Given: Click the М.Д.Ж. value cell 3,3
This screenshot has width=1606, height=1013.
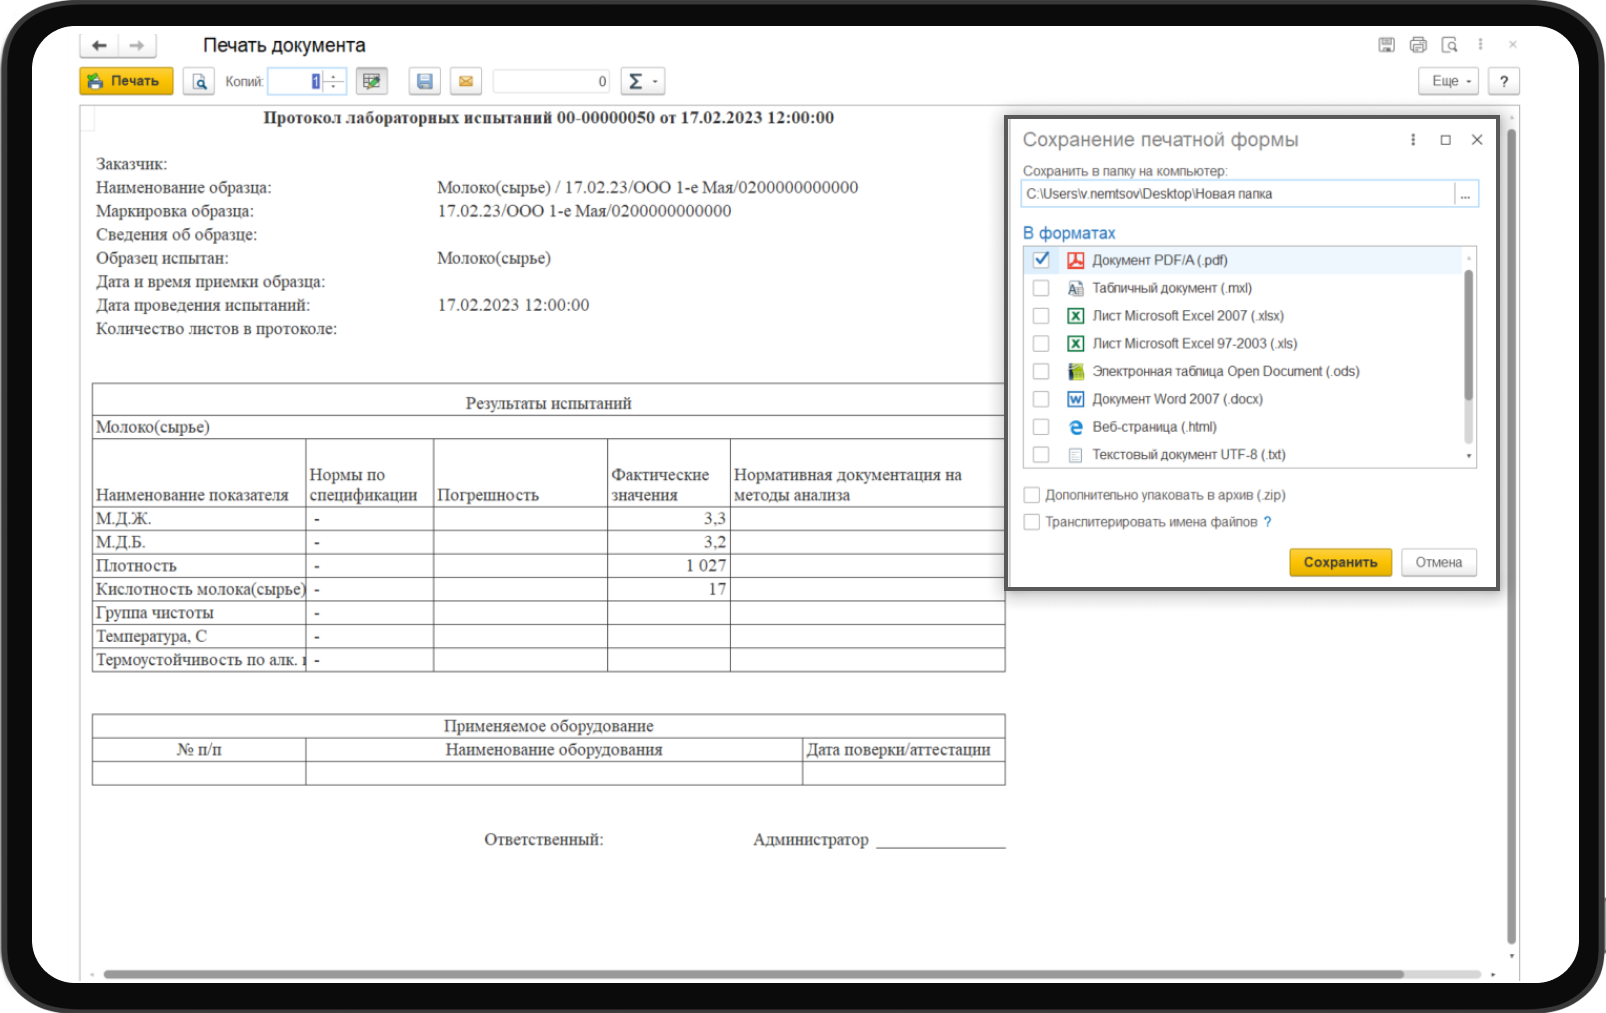Looking at the screenshot, I should [669, 519].
